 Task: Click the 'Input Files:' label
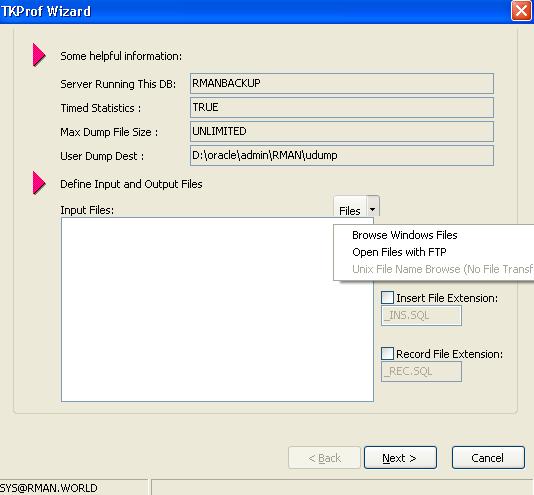(x=87, y=210)
